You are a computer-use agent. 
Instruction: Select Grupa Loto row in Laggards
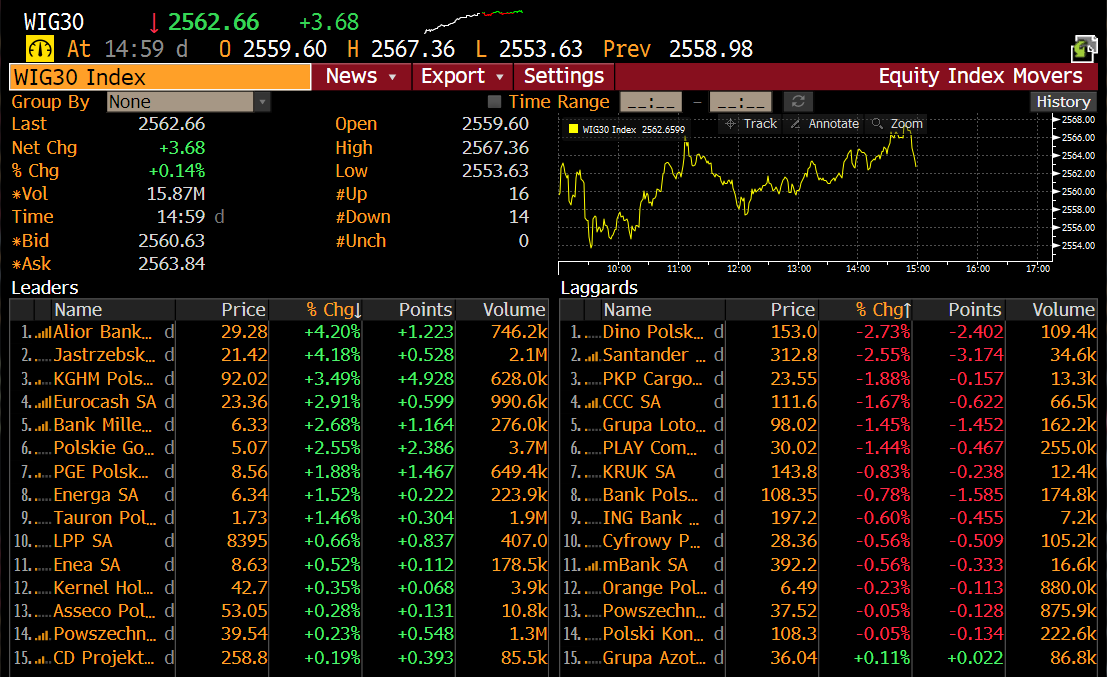click(x=829, y=425)
